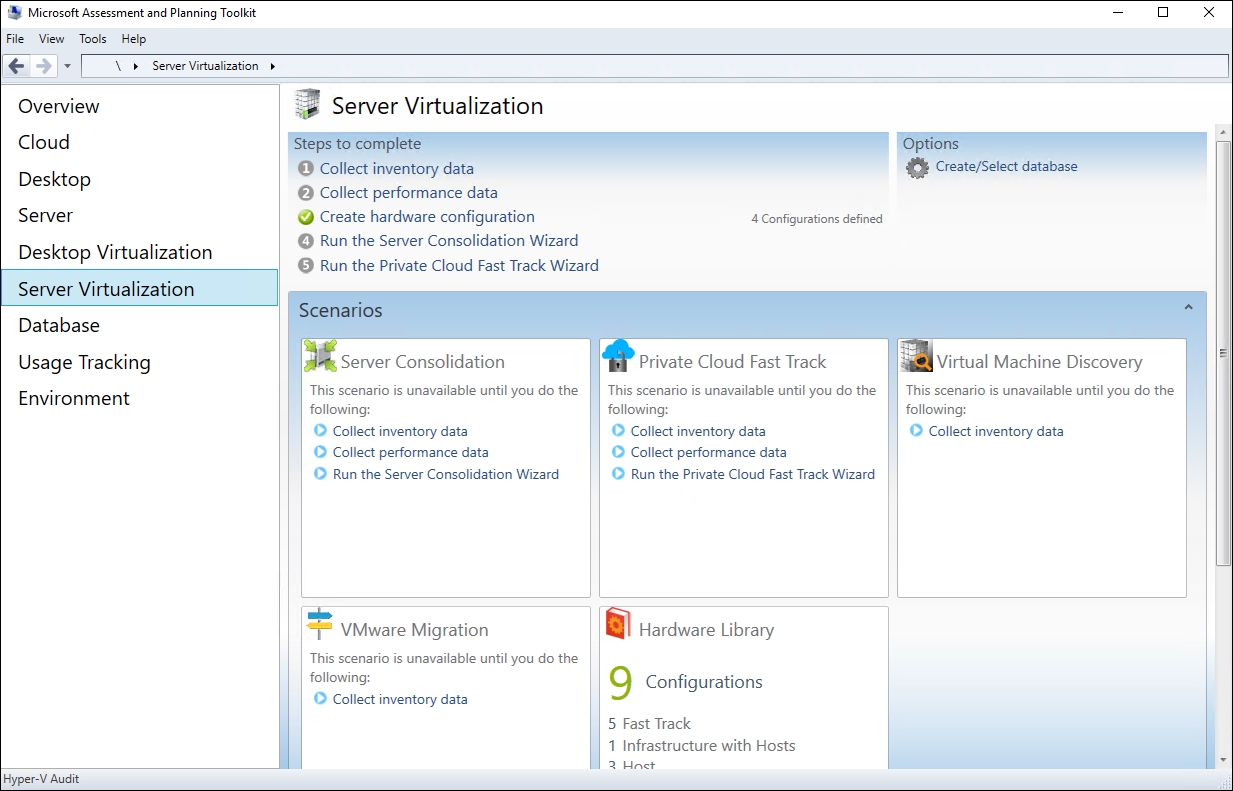Click the Virtual Machine Discovery icon
This screenshot has width=1233, height=791.
pyautogui.click(x=916, y=356)
